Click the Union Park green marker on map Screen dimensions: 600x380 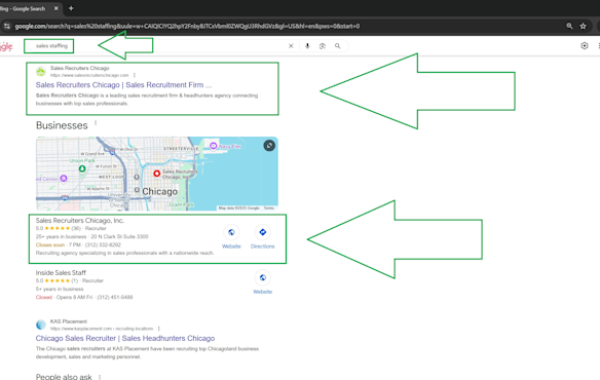pyautogui.click(x=82, y=168)
